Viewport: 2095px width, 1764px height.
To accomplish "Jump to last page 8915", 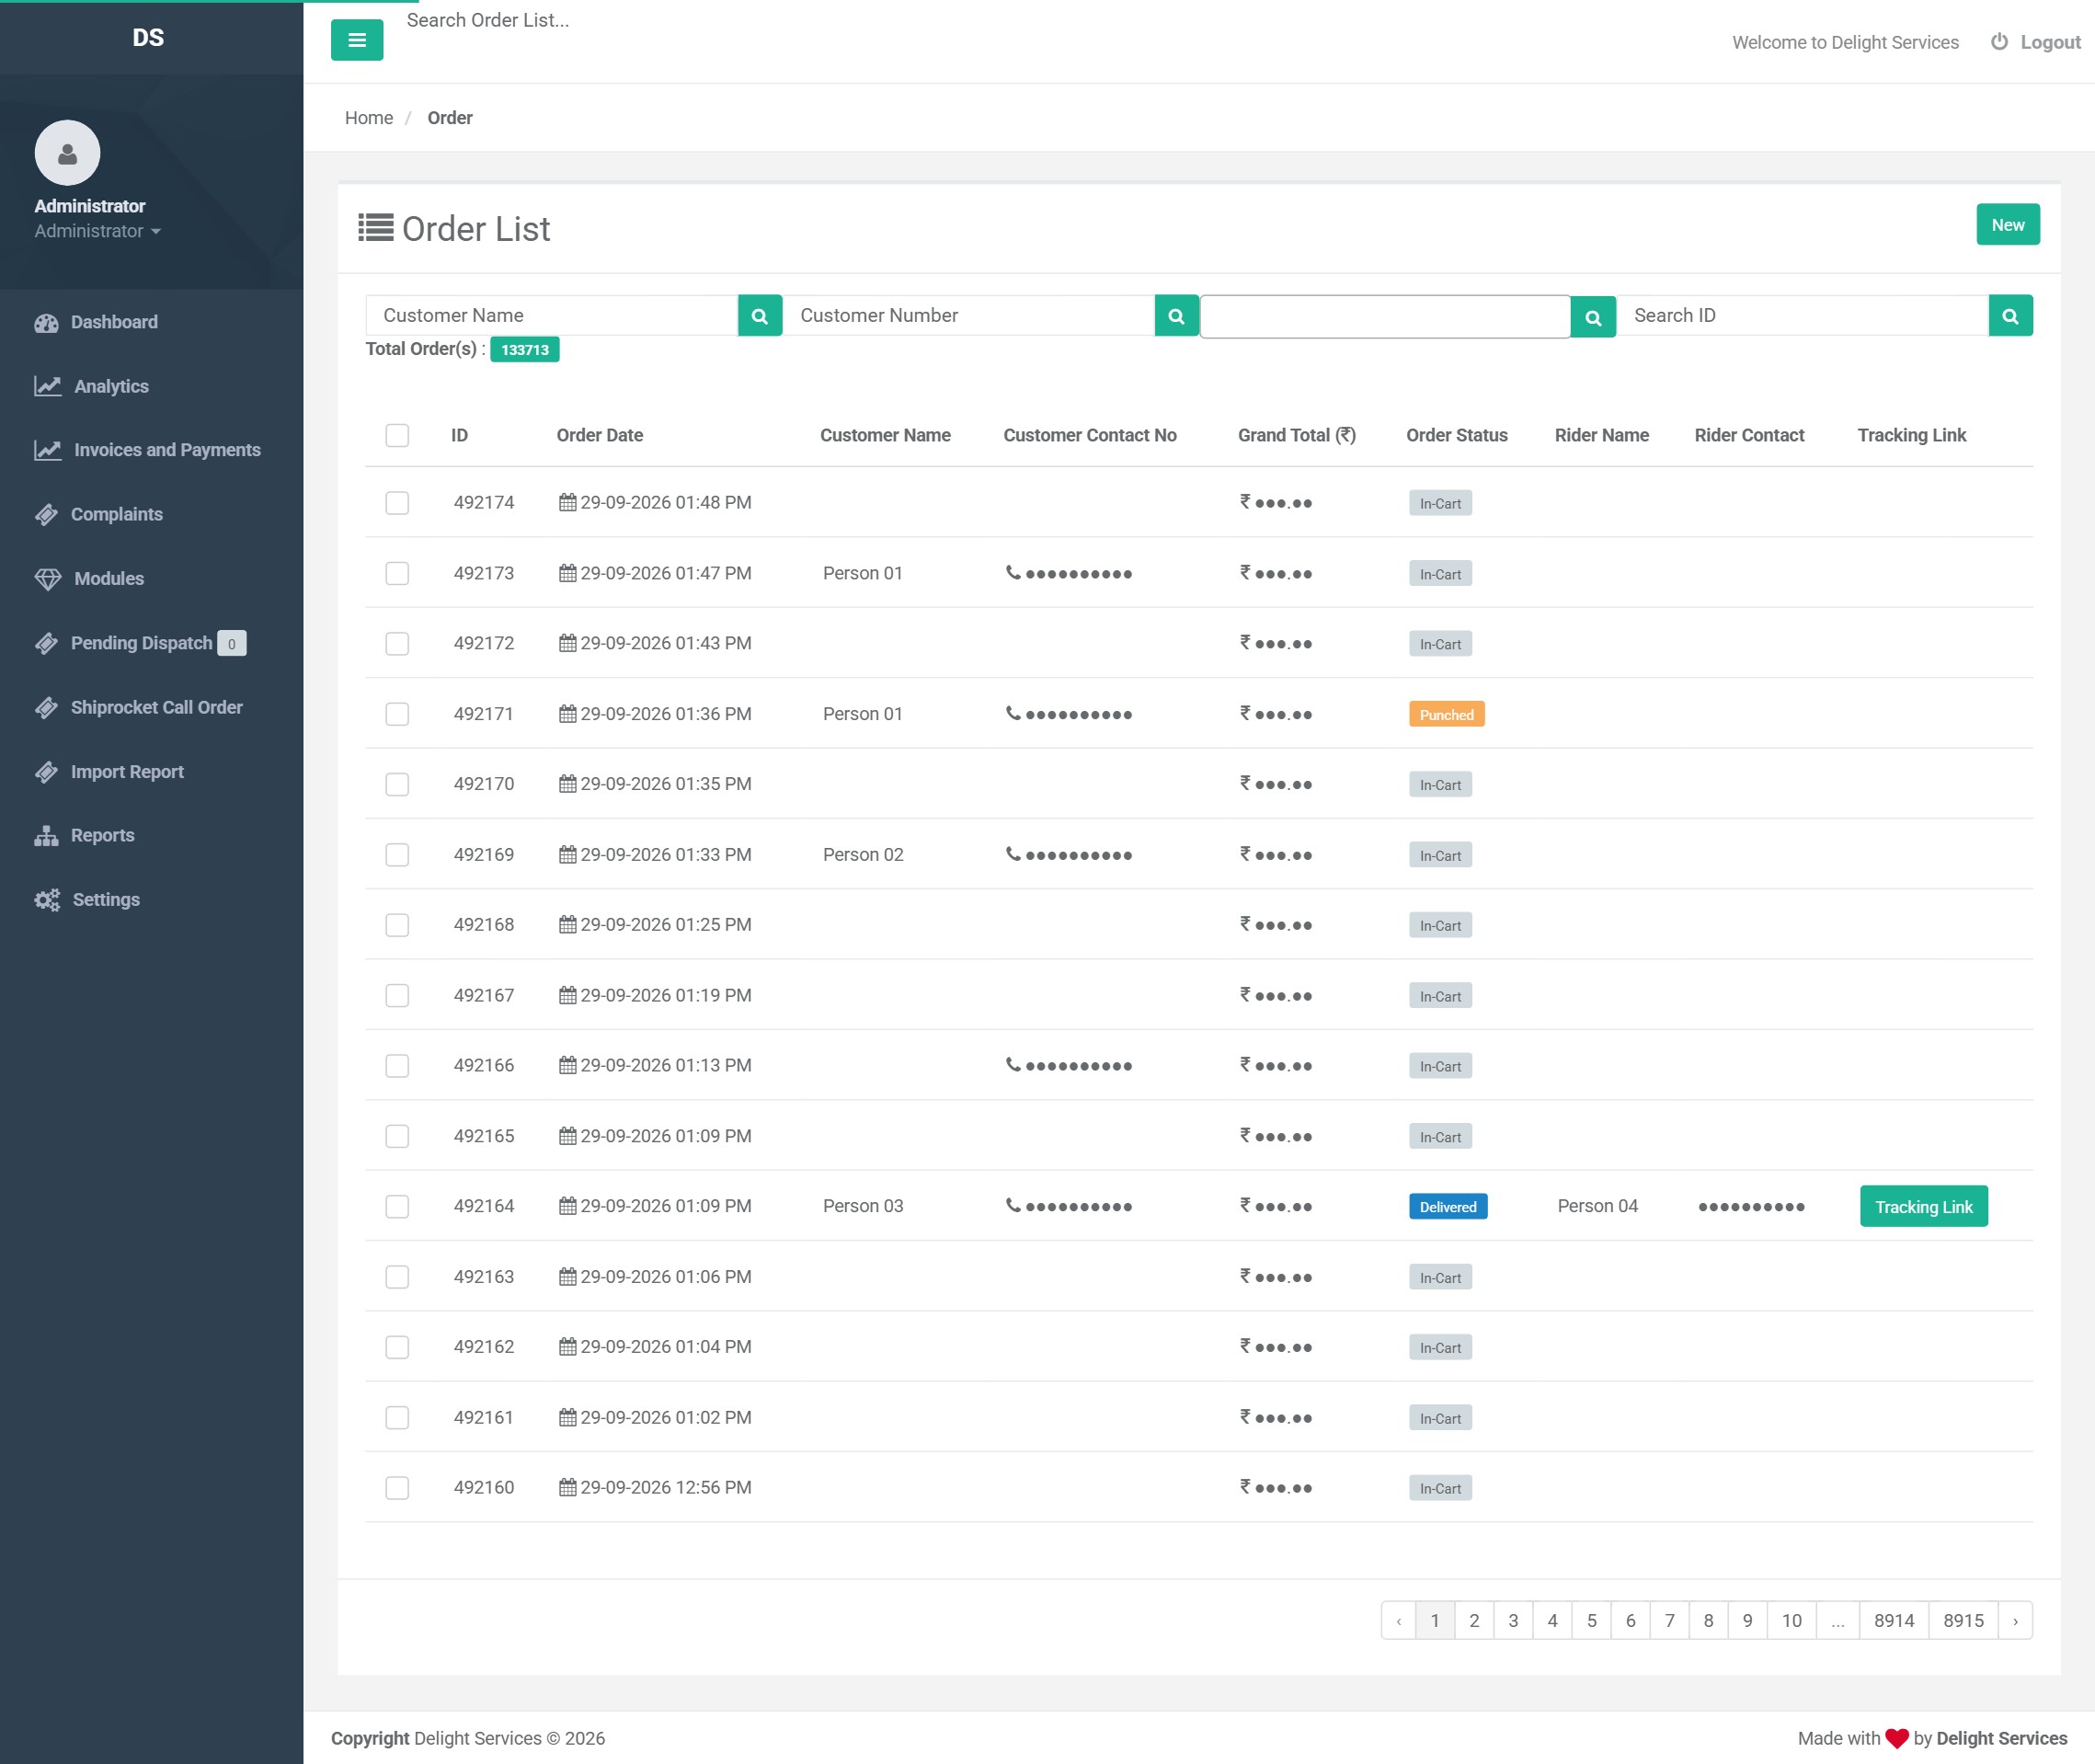I will (1963, 1621).
